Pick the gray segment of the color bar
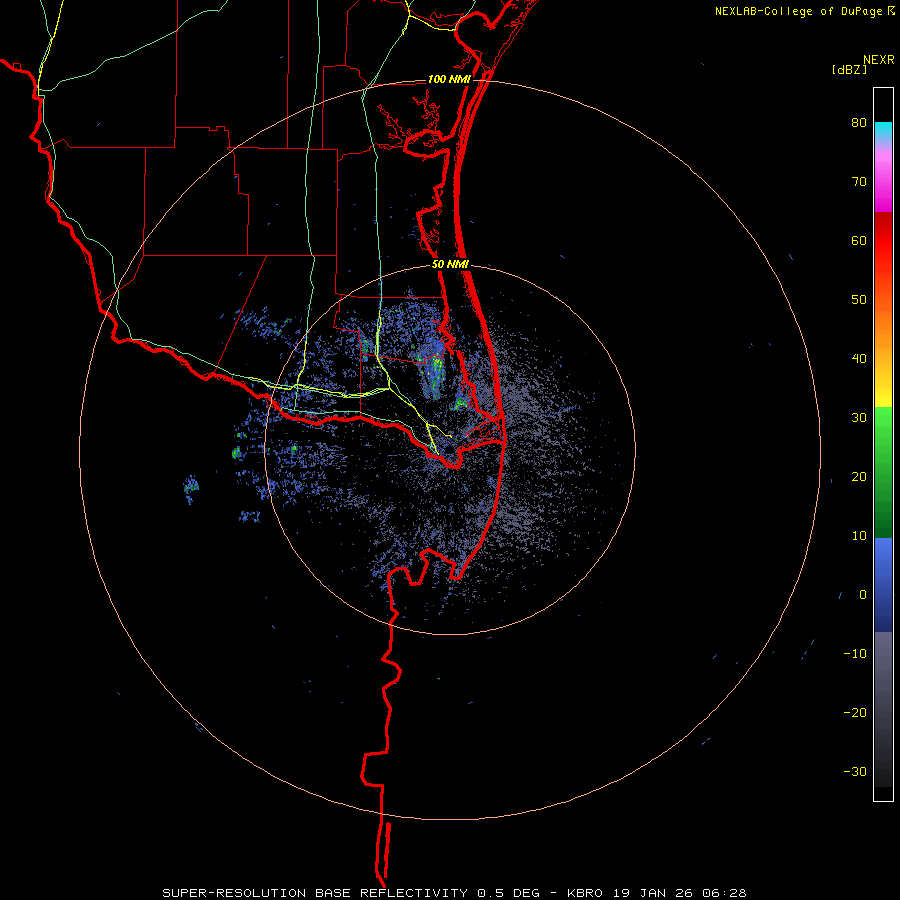The height and width of the screenshot is (900, 900). (x=883, y=677)
